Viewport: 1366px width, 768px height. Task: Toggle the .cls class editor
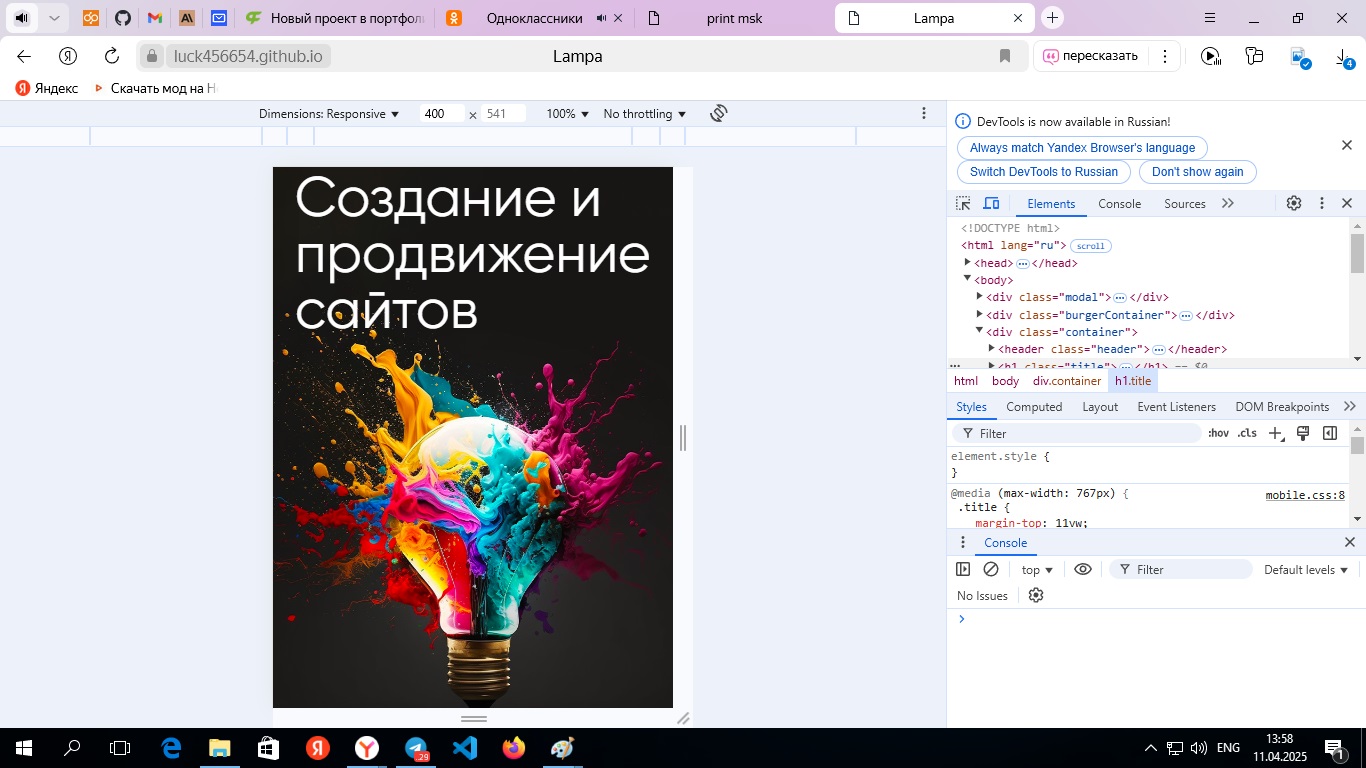pyautogui.click(x=1247, y=433)
